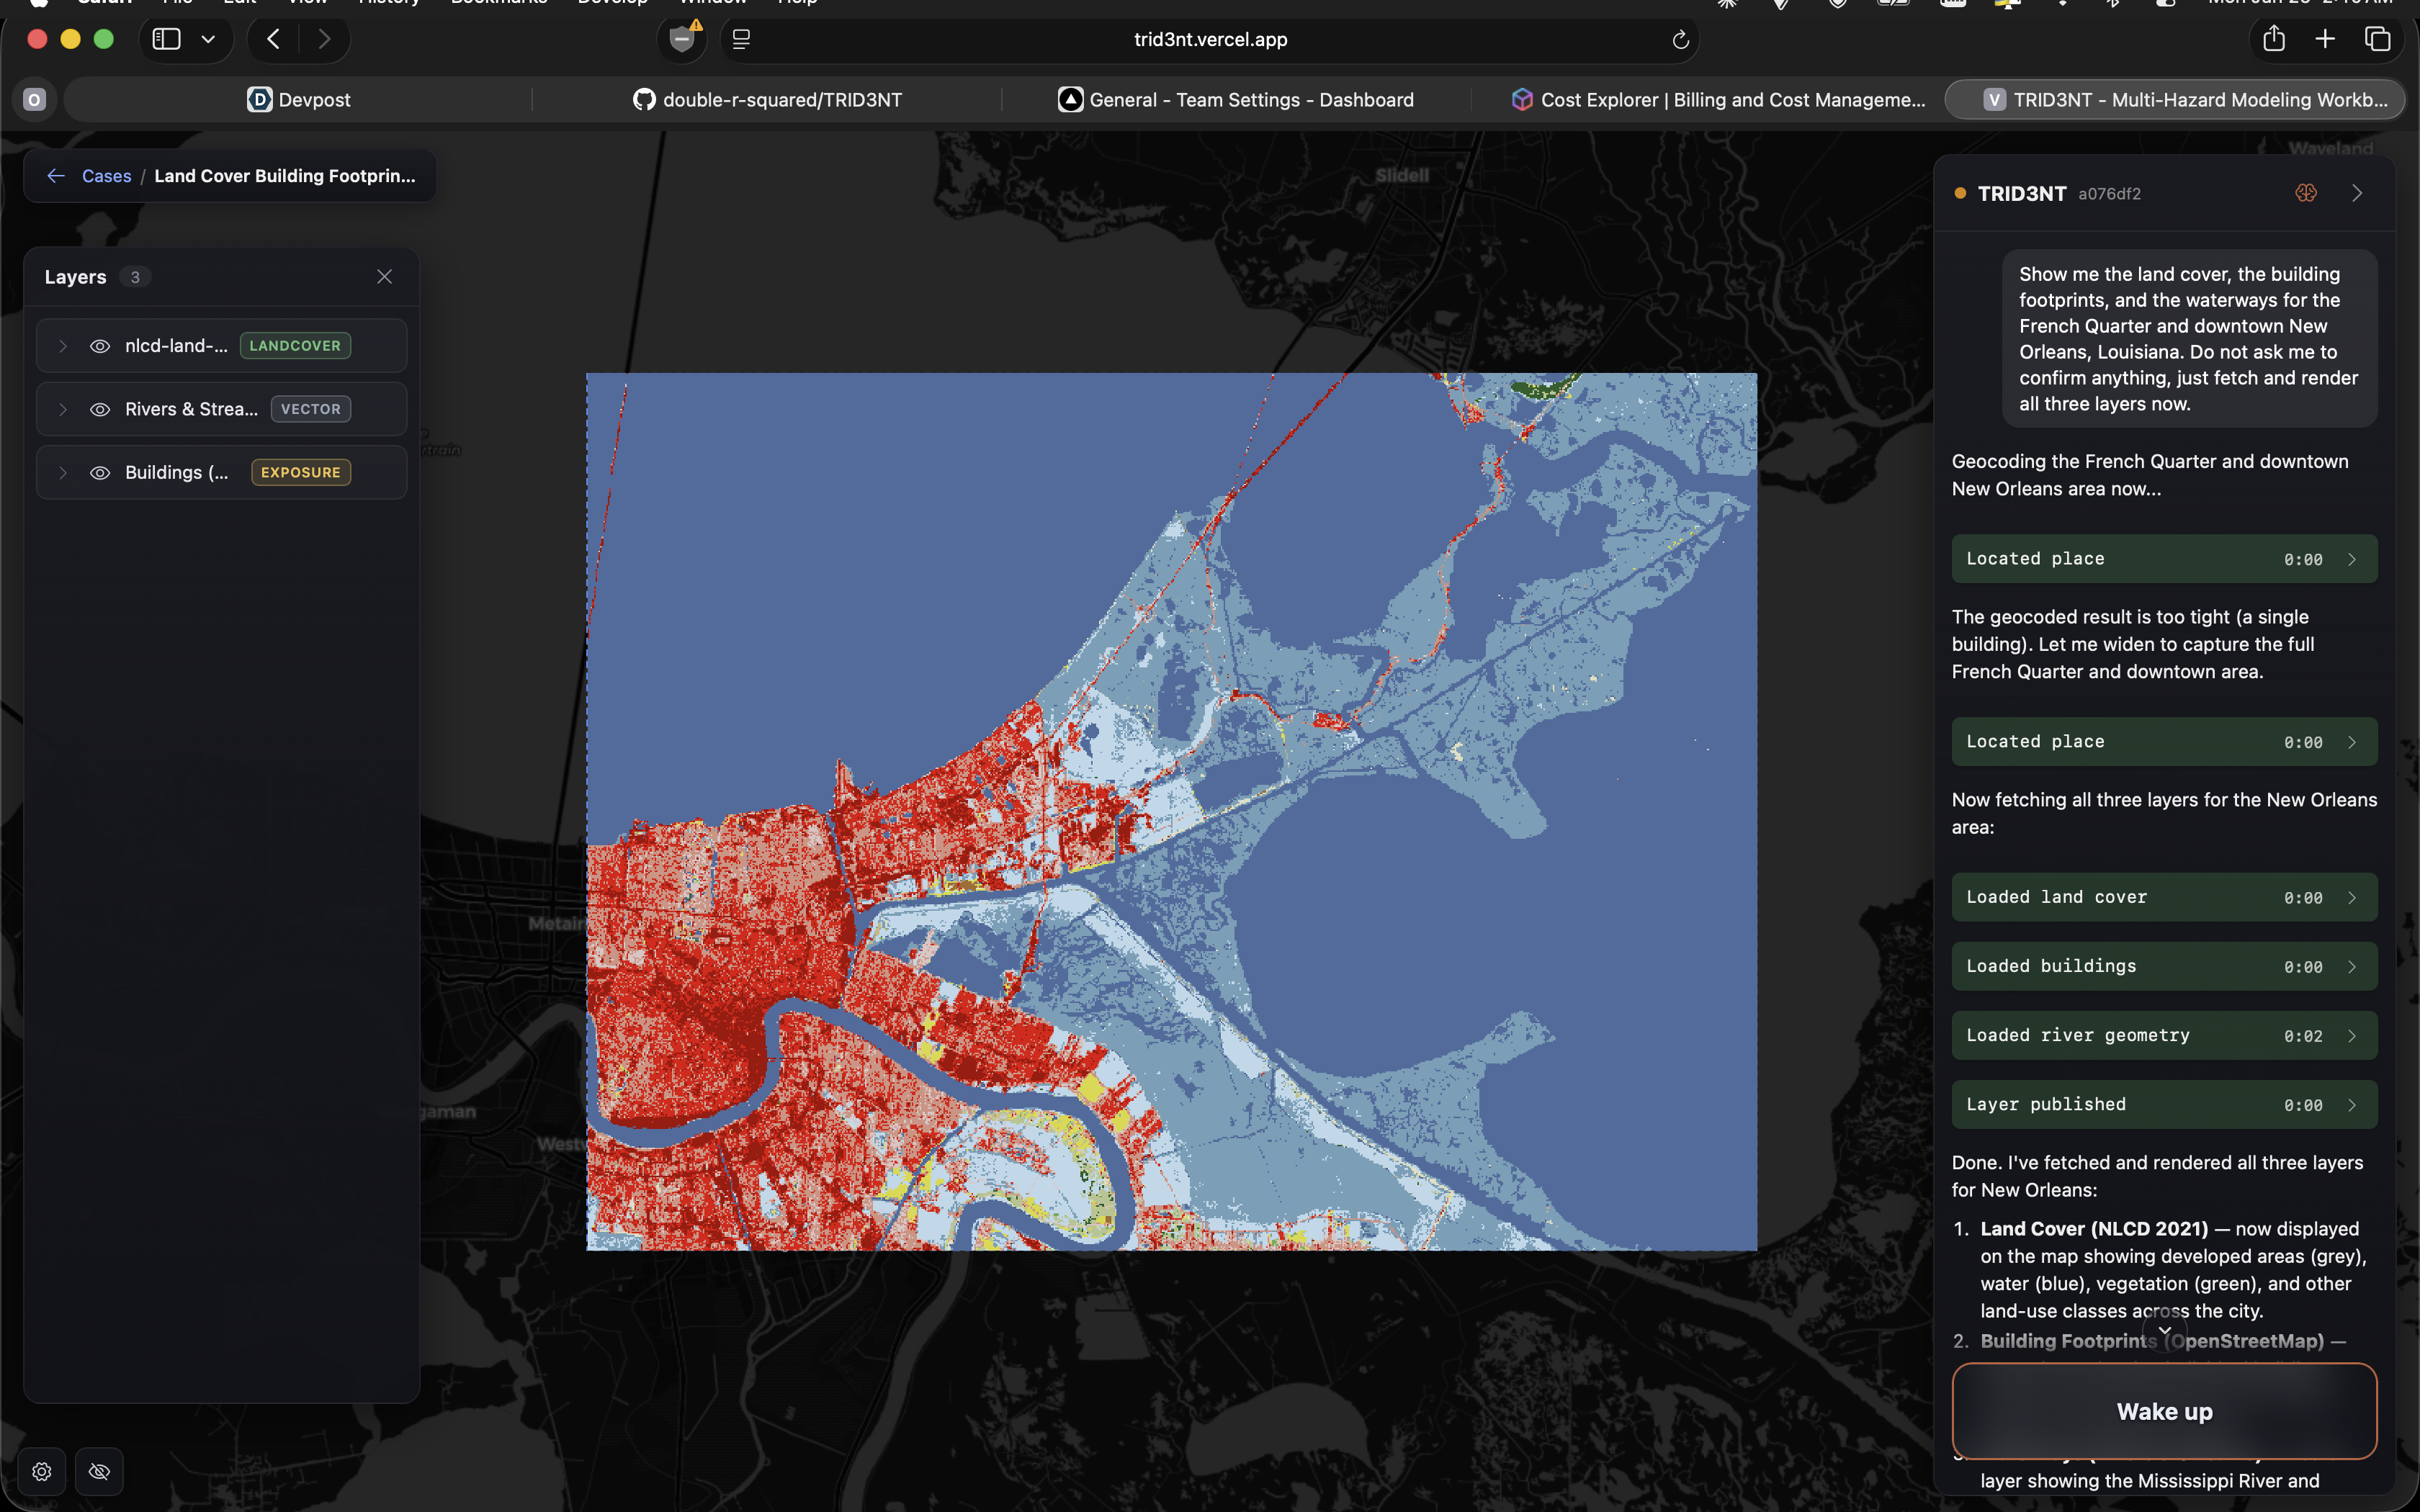
Task: Expand the nlcd-land layer row
Action: pos(63,346)
